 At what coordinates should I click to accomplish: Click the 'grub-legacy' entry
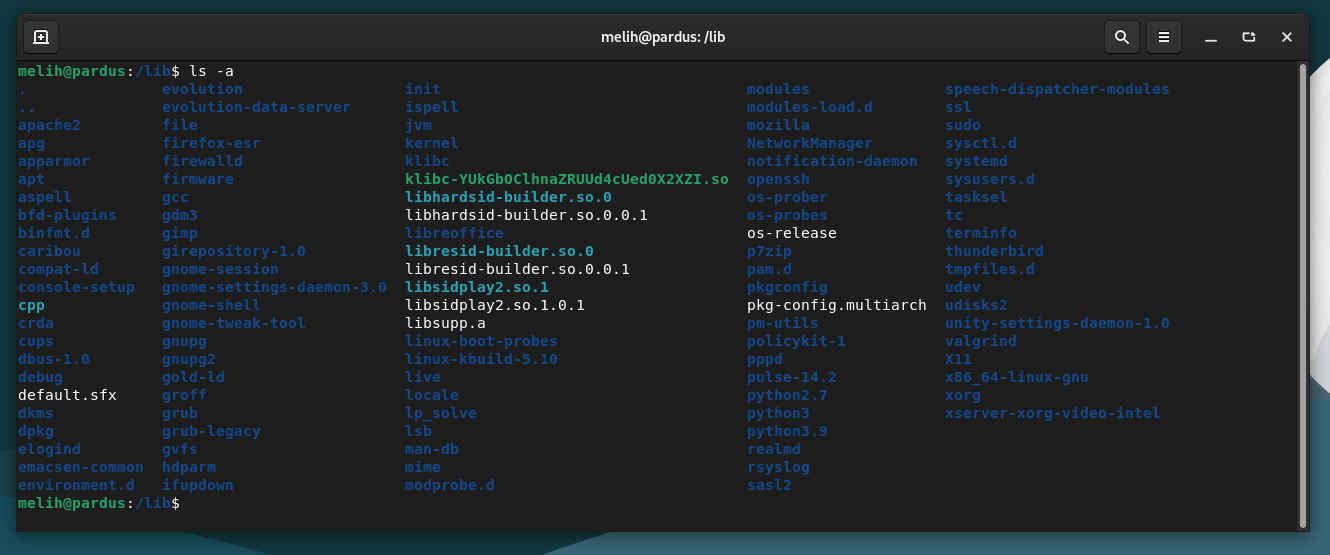tap(211, 431)
